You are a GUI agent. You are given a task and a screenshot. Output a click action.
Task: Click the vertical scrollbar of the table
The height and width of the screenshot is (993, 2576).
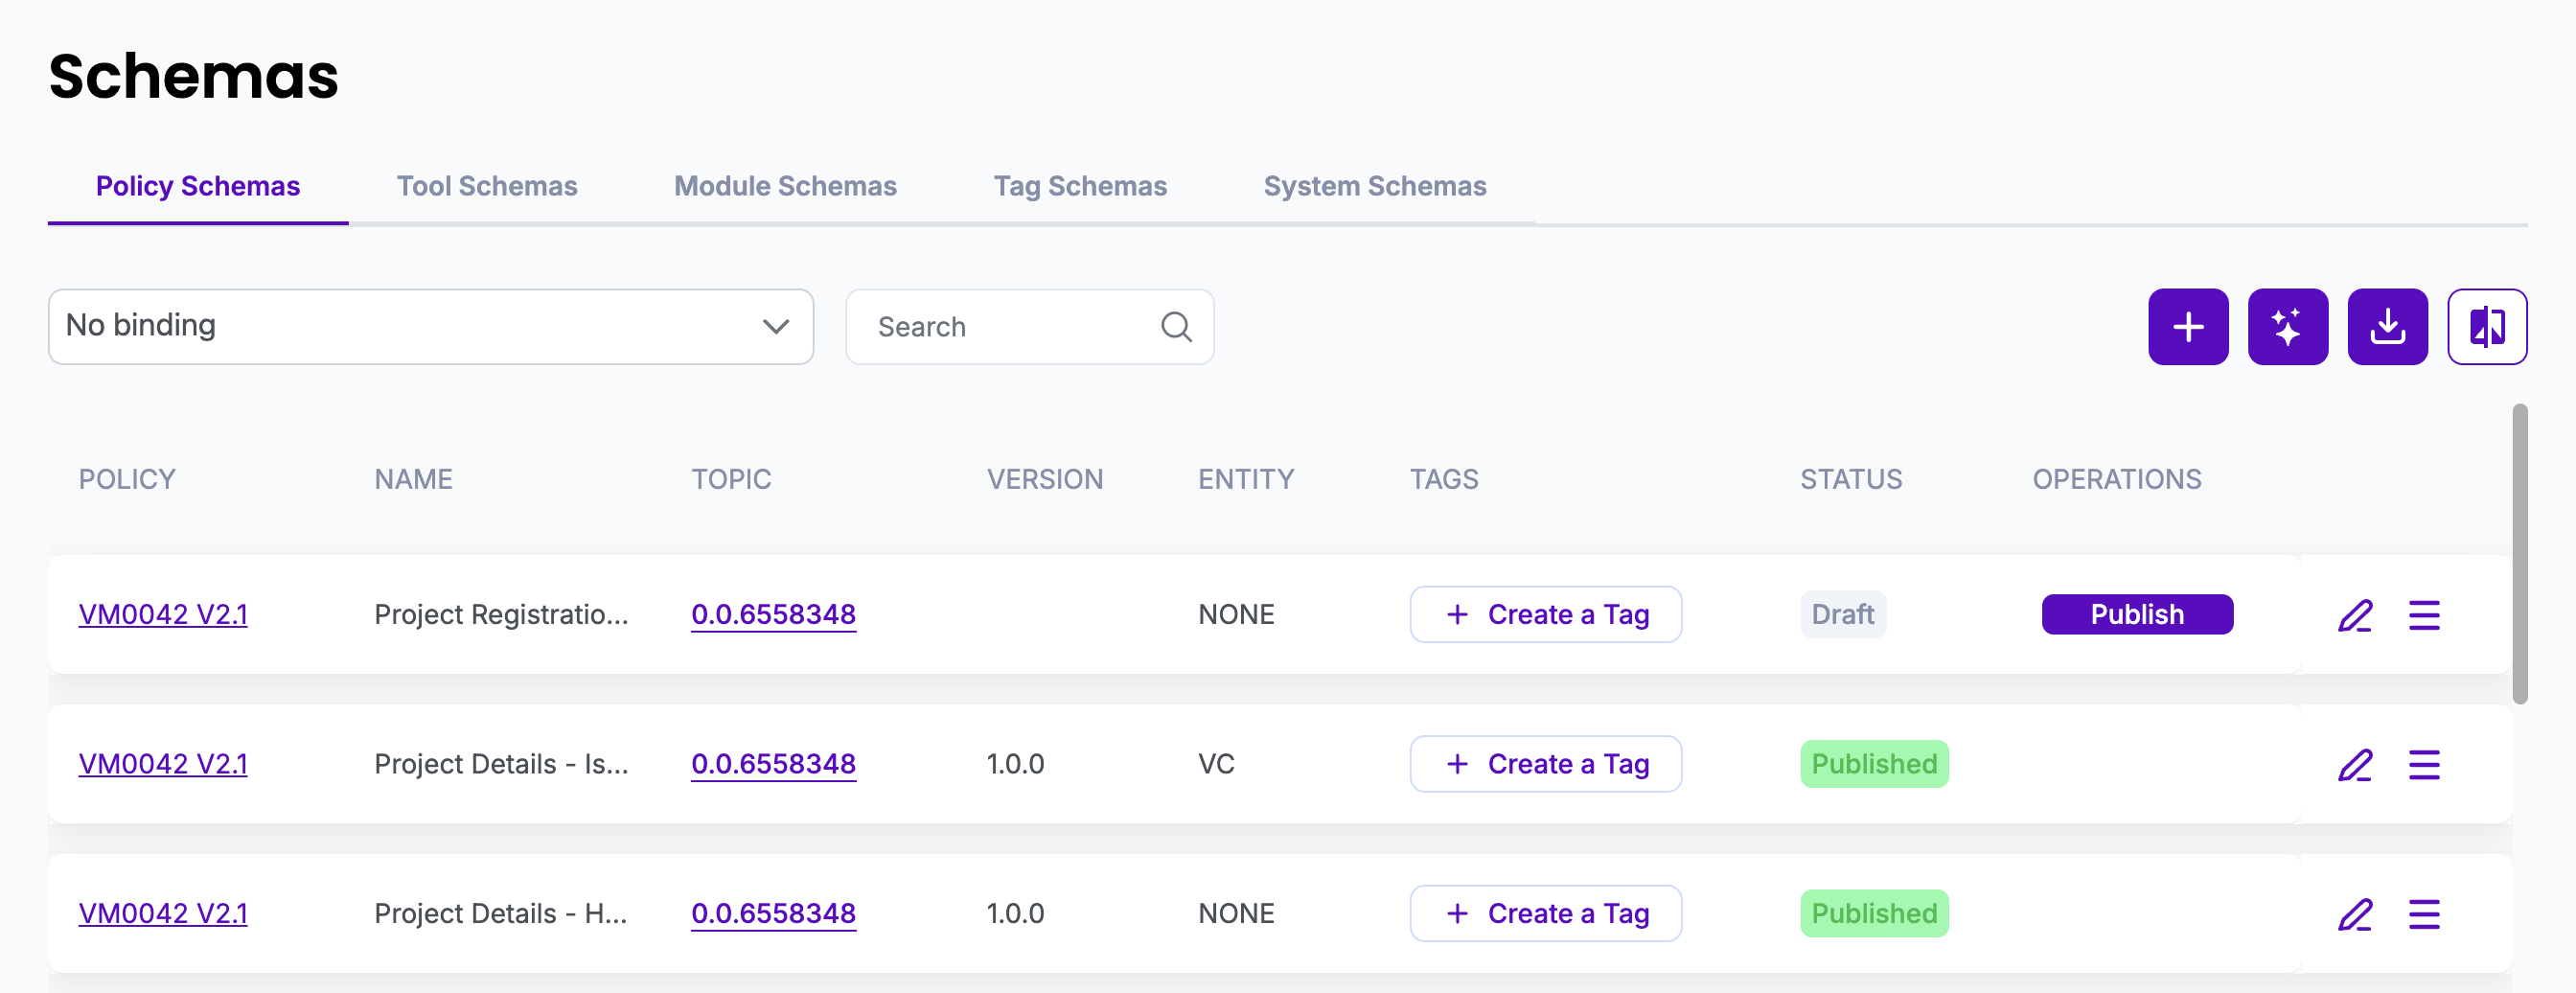click(x=2519, y=555)
